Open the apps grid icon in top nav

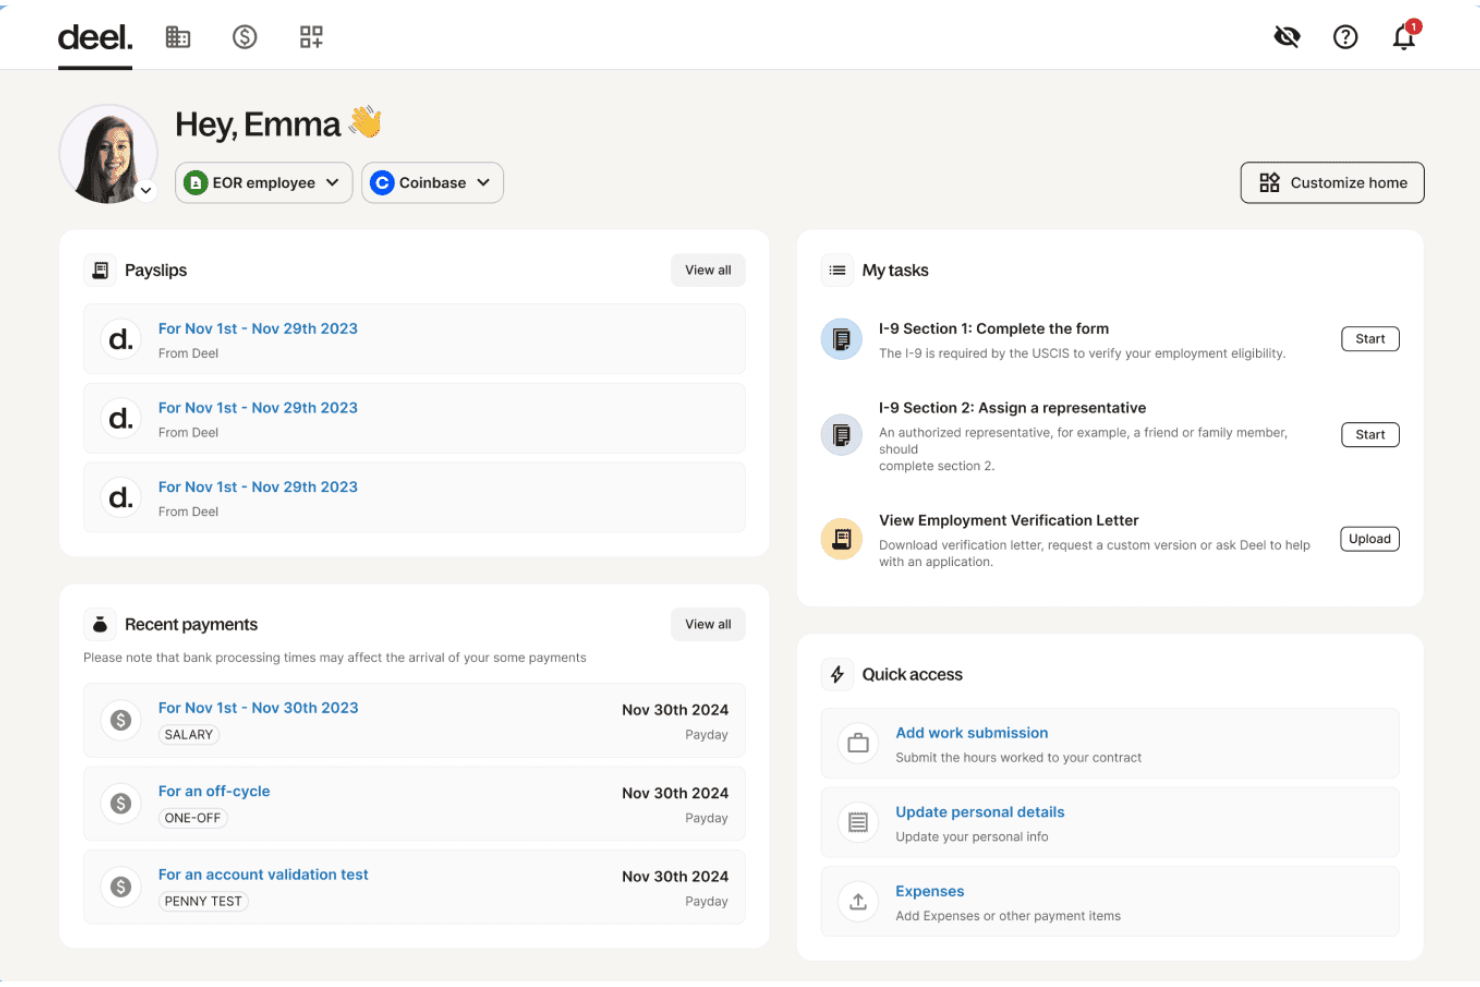tap(311, 37)
